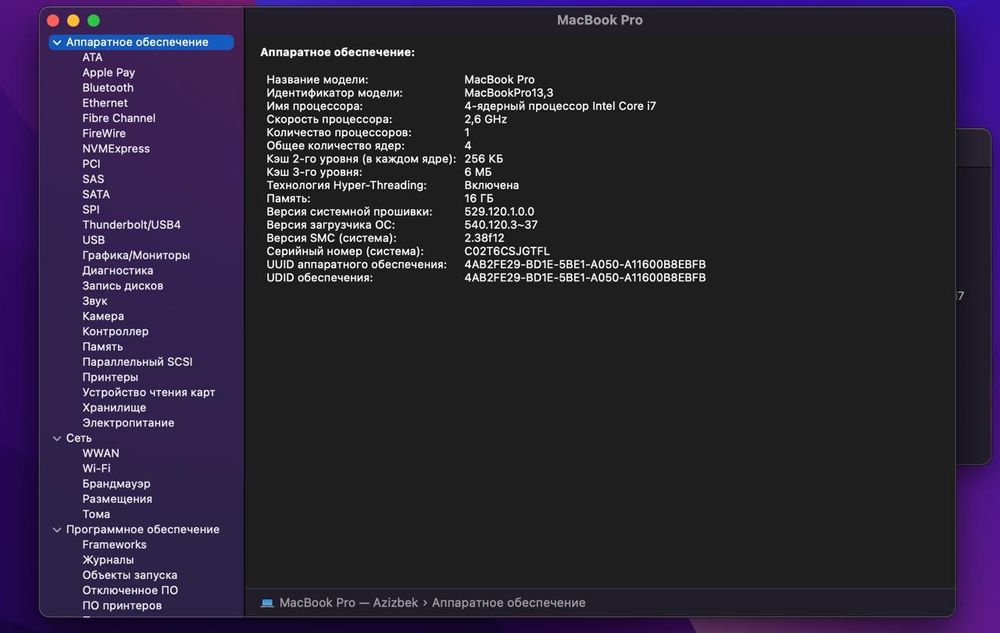Click SMC version 2.38f12
The height and width of the screenshot is (633, 1000).
(x=484, y=238)
